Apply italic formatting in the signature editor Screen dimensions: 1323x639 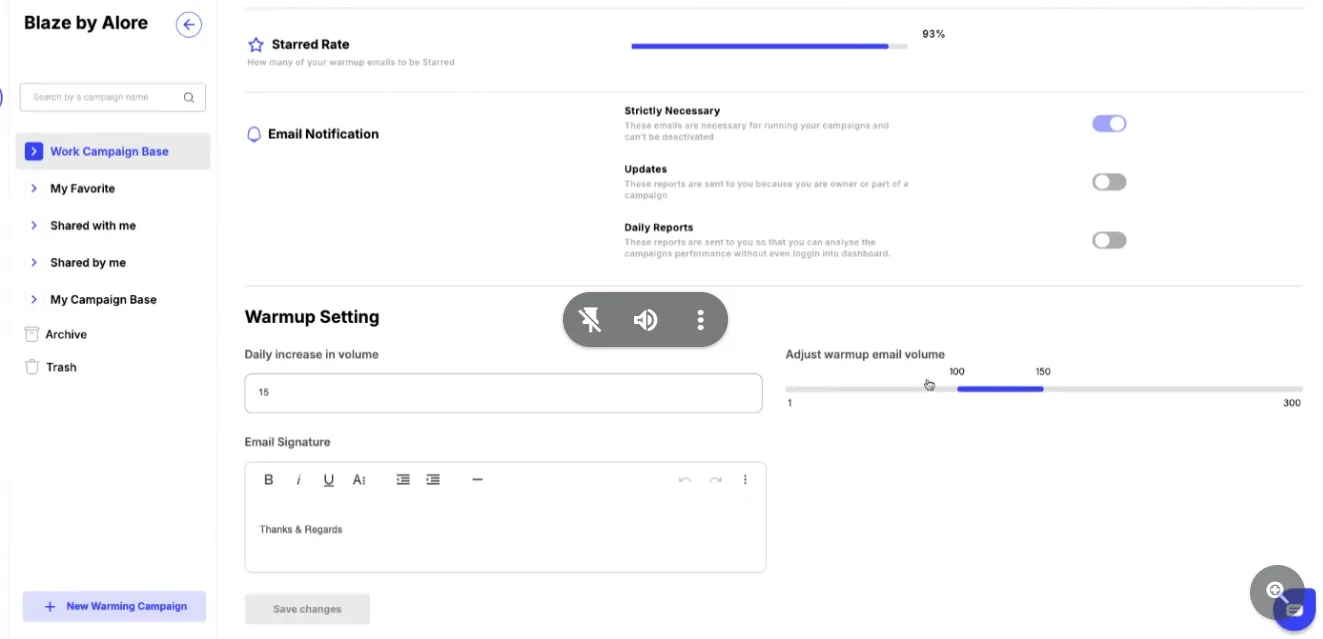(x=298, y=479)
